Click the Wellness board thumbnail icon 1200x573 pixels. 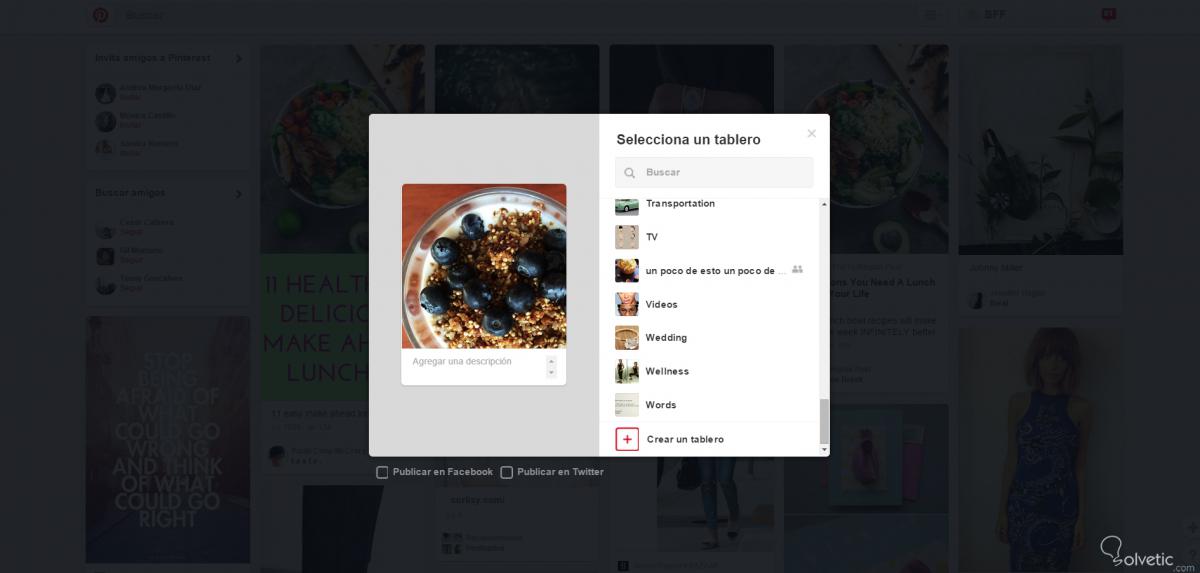pyautogui.click(x=627, y=371)
